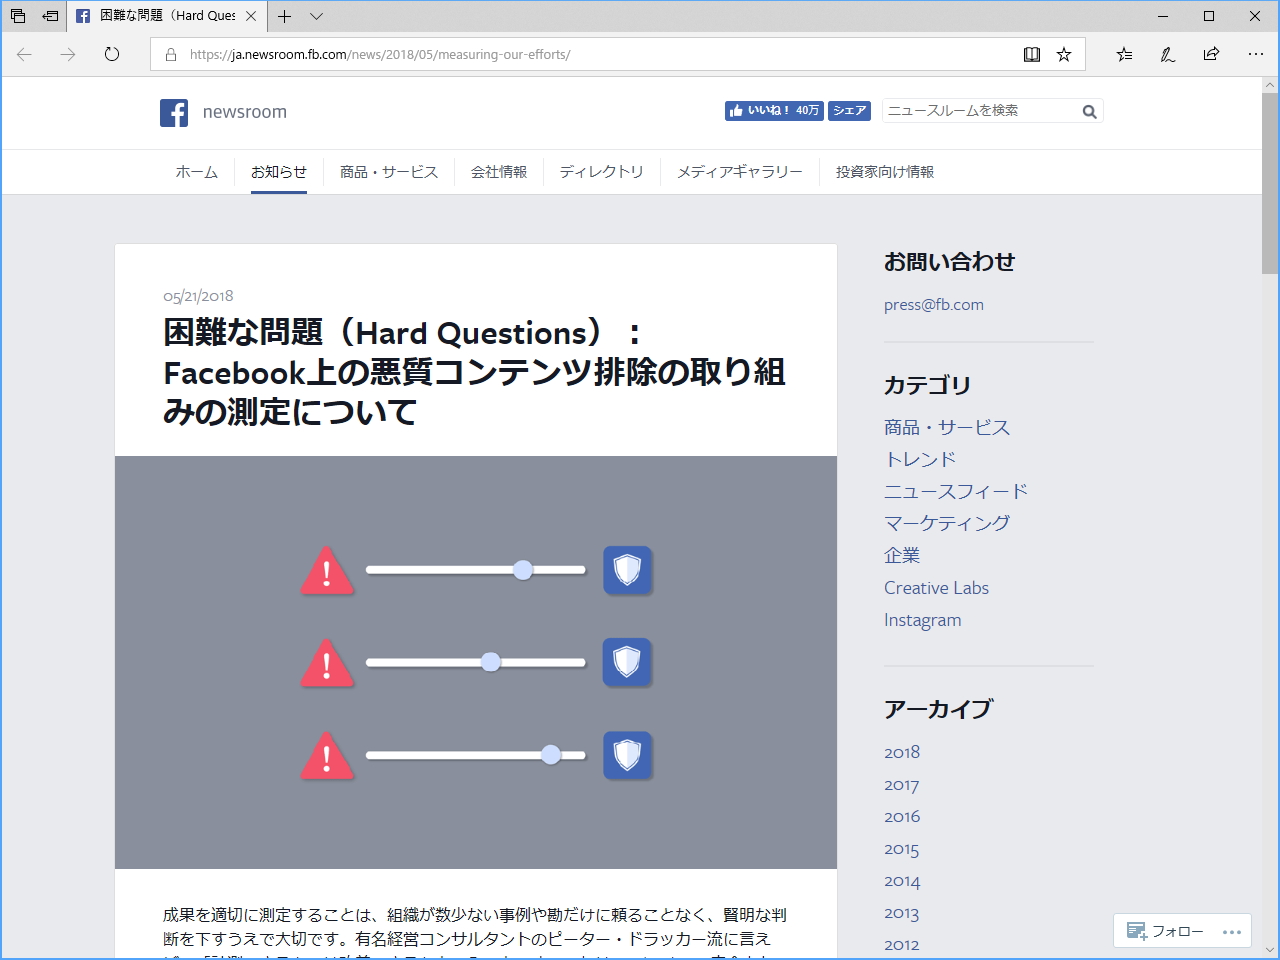Click the blue シェア share button

(x=849, y=111)
